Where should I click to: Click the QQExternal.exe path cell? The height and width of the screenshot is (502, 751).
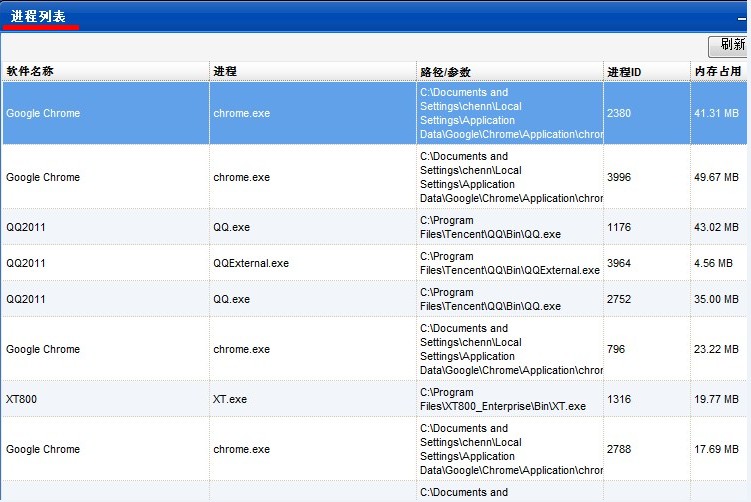[510, 263]
